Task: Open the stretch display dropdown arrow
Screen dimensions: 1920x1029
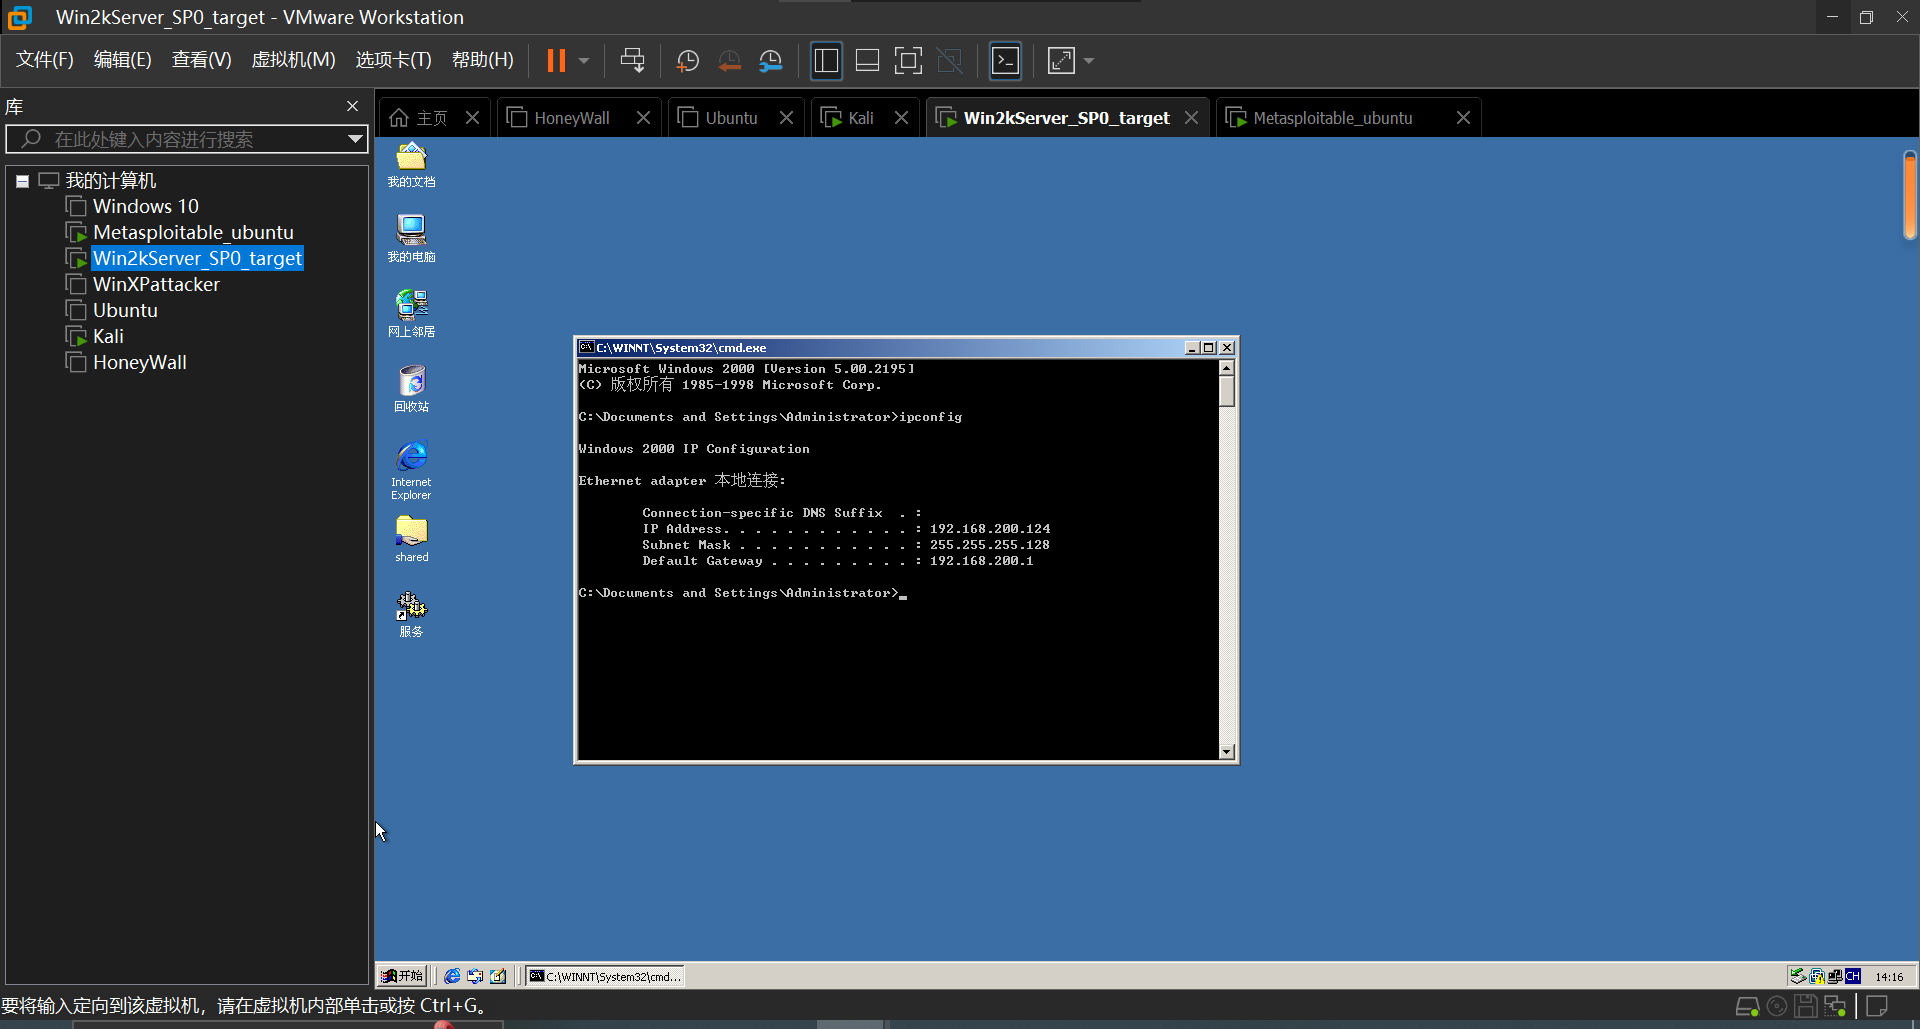Action: 1089,61
